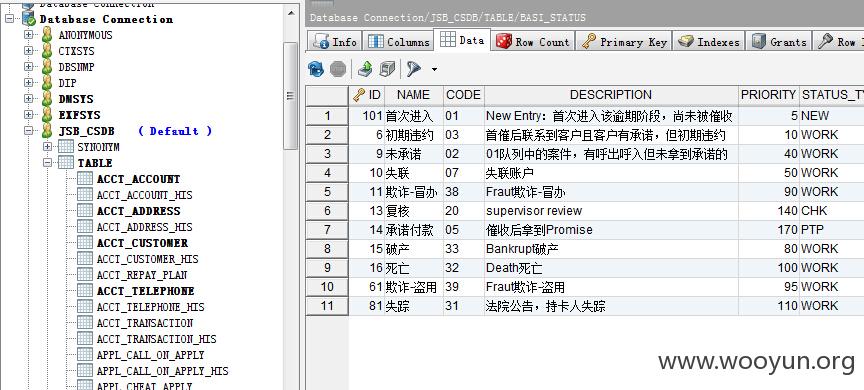Image resolution: width=864 pixels, height=390 pixels.
Task: Collapse the TABLE folder node
Action: 47,163
